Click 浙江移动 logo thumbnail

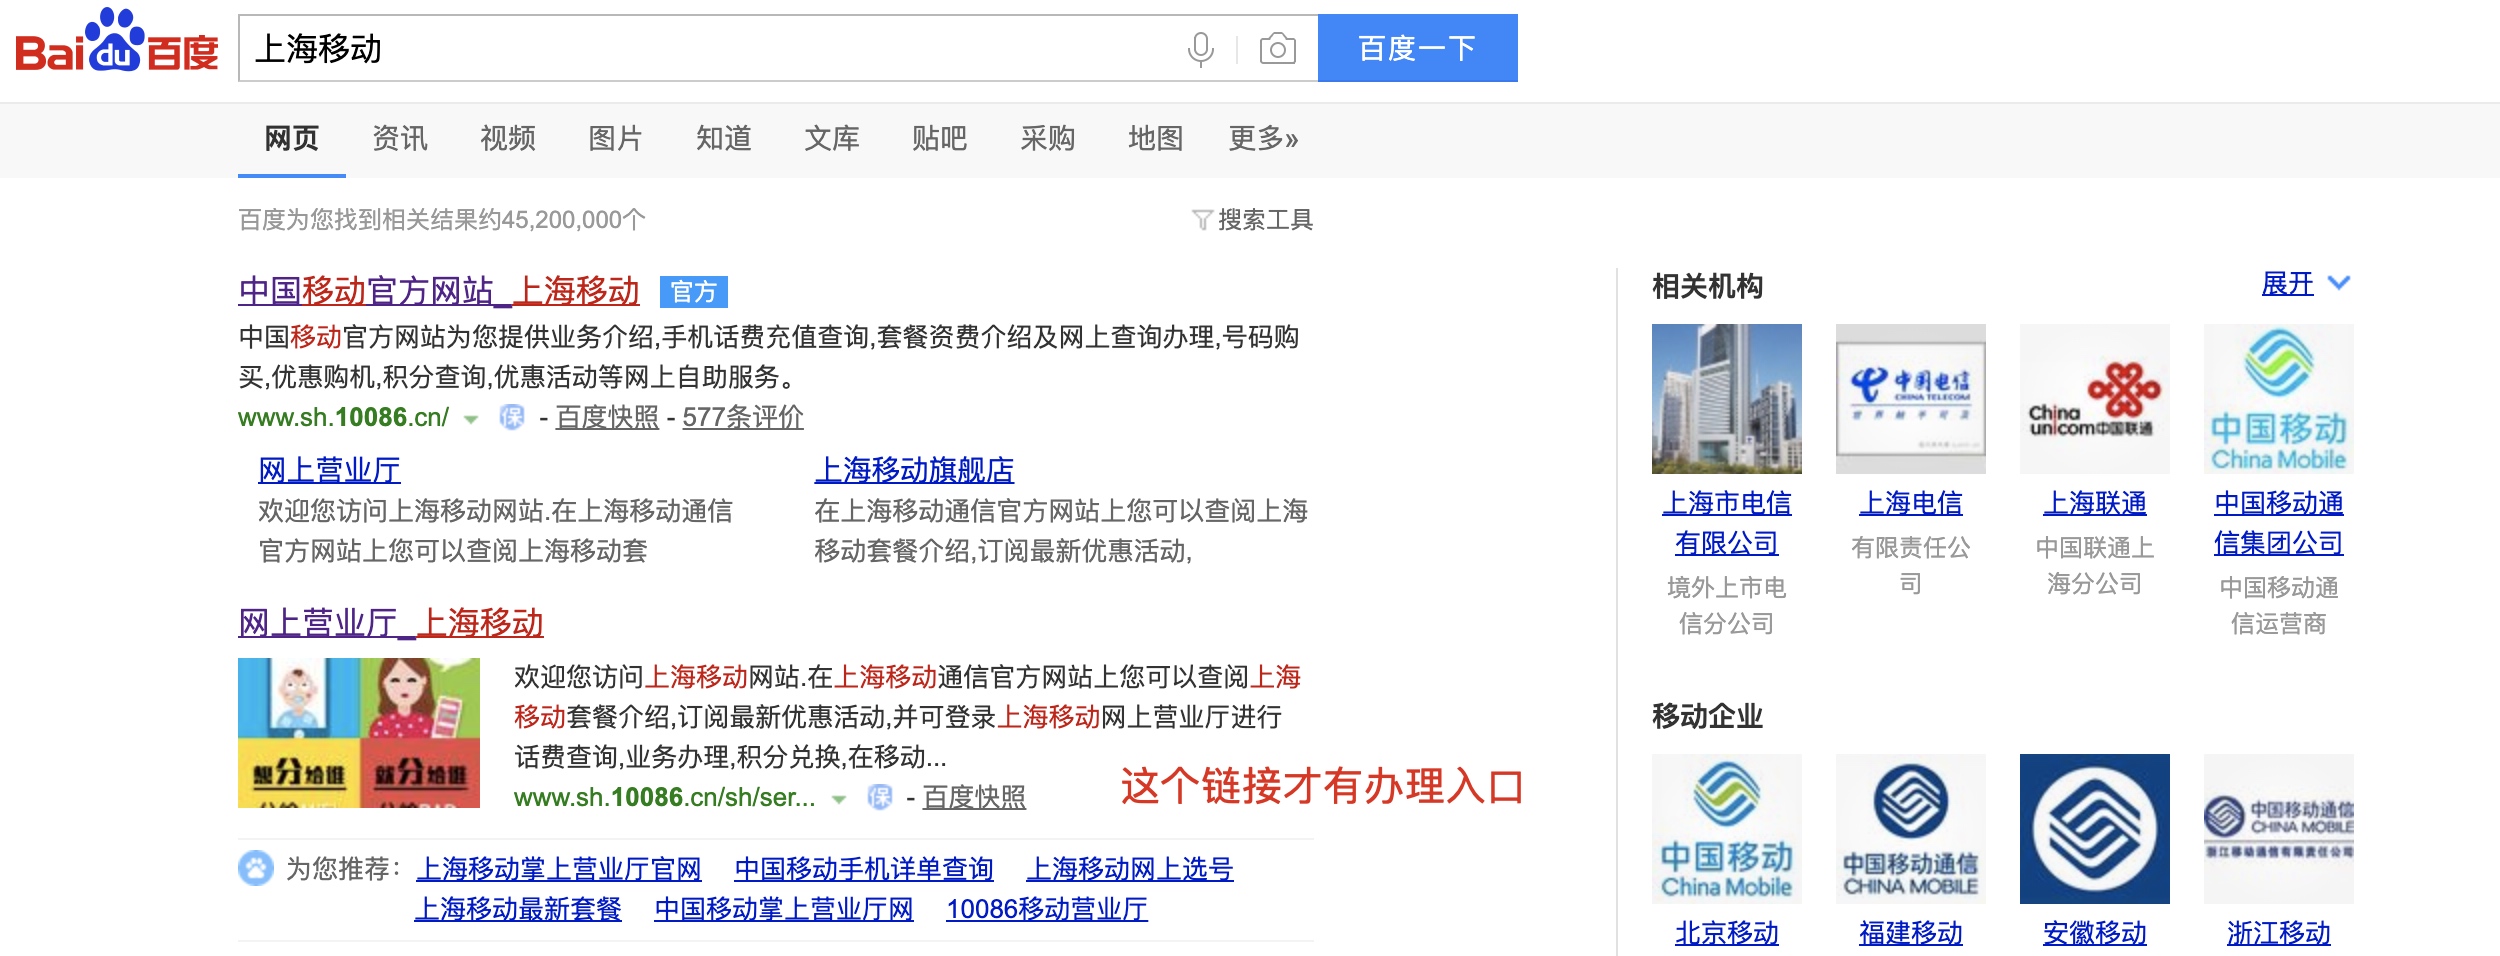click(x=2279, y=829)
